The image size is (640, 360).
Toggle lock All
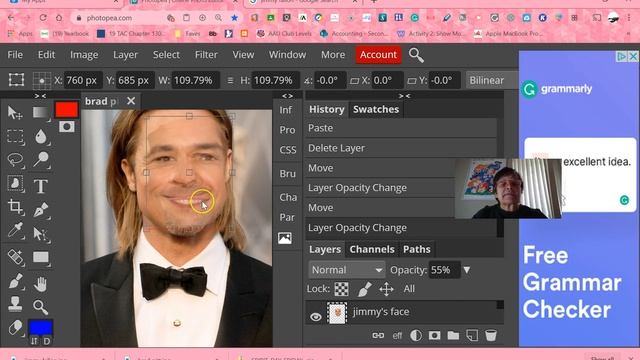409,289
